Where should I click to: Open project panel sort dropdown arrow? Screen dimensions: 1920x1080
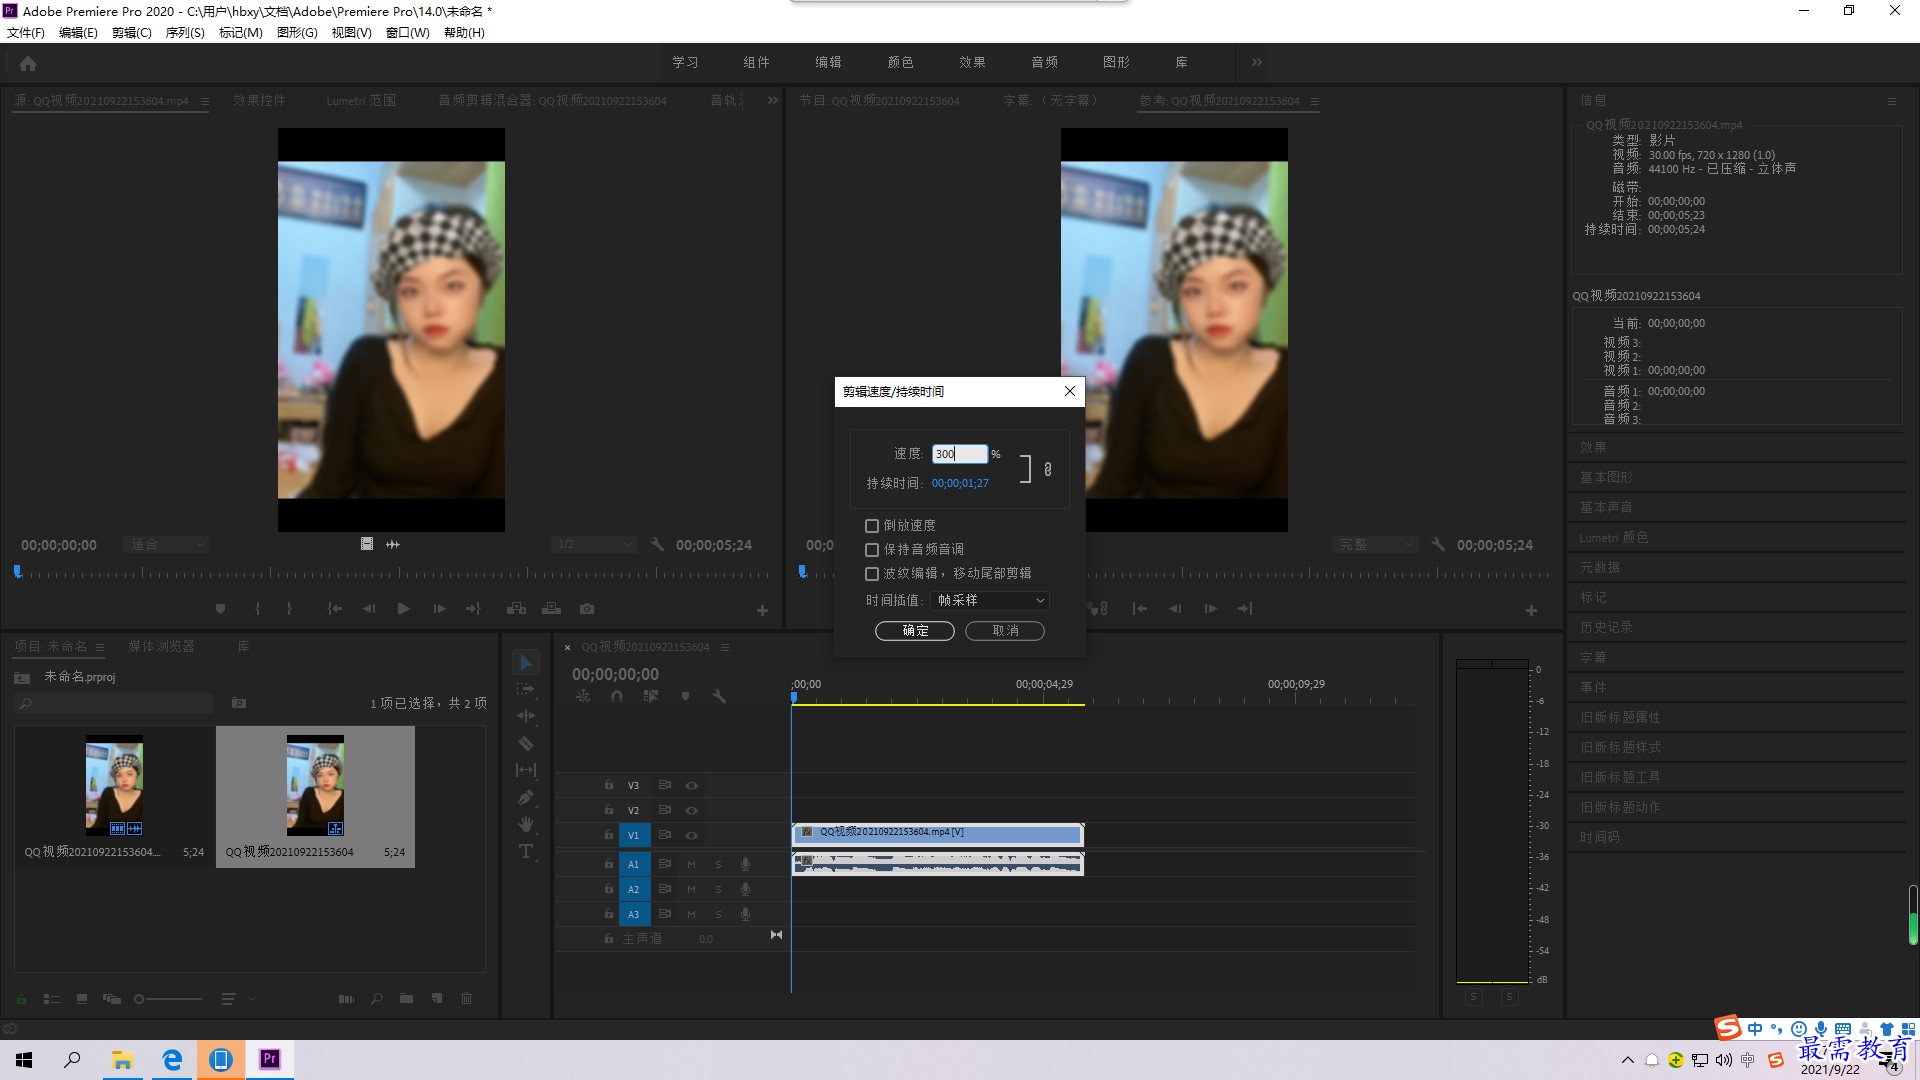pyautogui.click(x=252, y=998)
